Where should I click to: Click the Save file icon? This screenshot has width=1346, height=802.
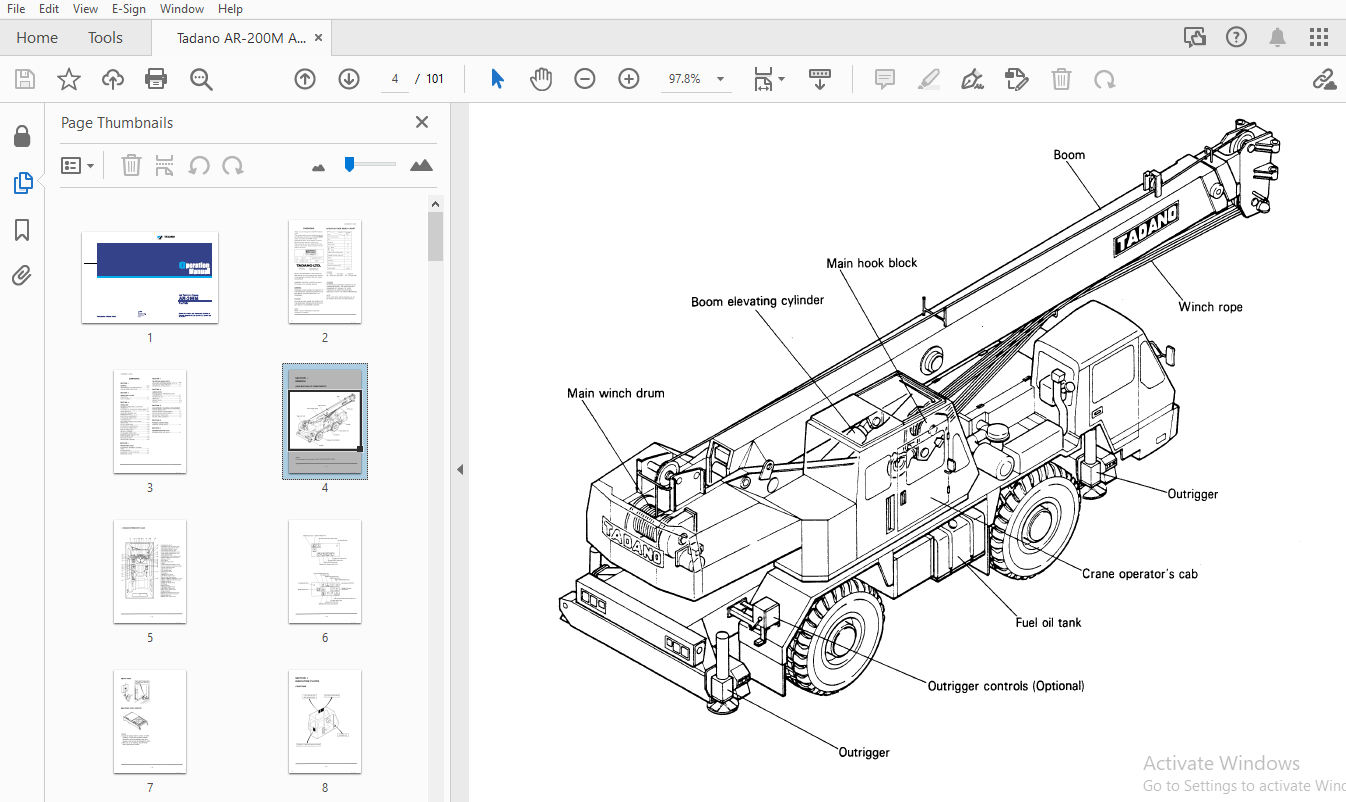pos(25,79)
